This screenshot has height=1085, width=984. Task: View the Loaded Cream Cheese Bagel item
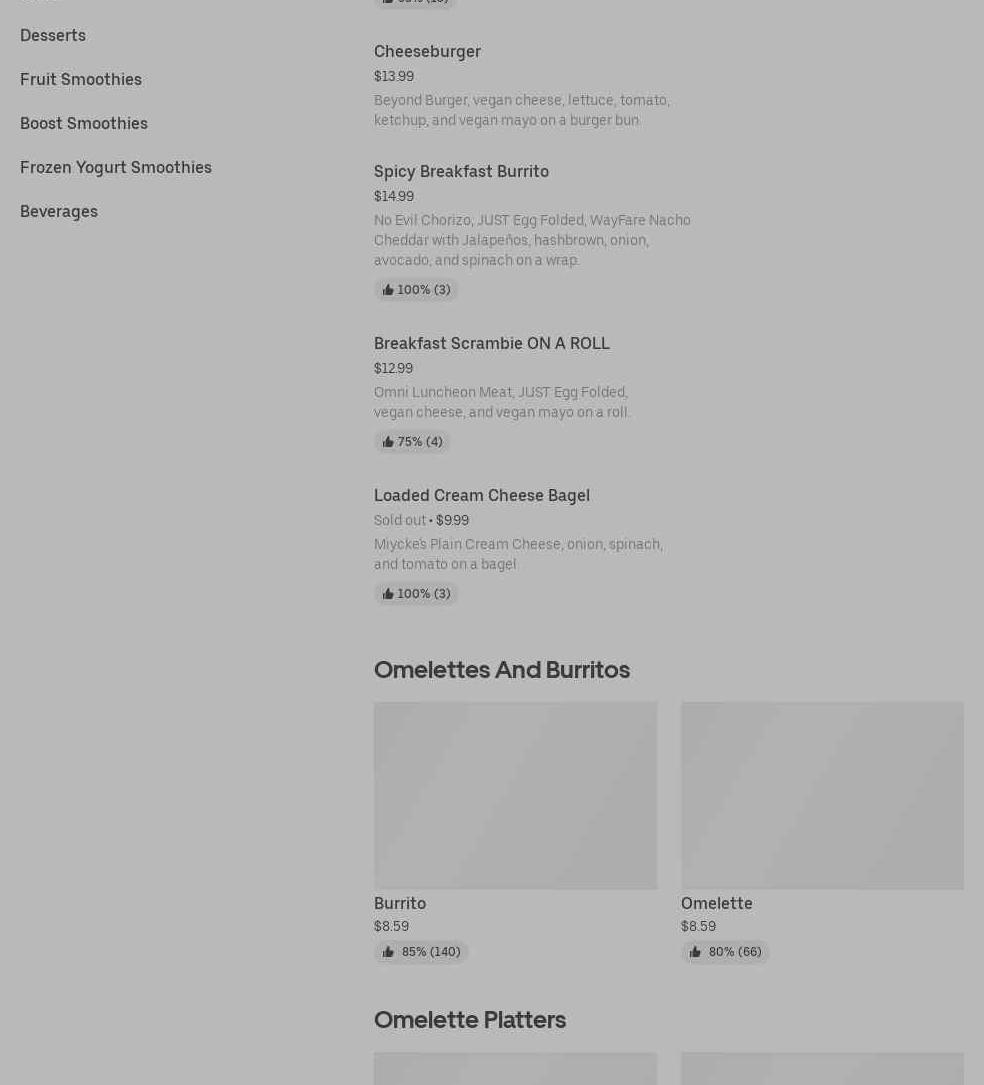tap(481, 495)
